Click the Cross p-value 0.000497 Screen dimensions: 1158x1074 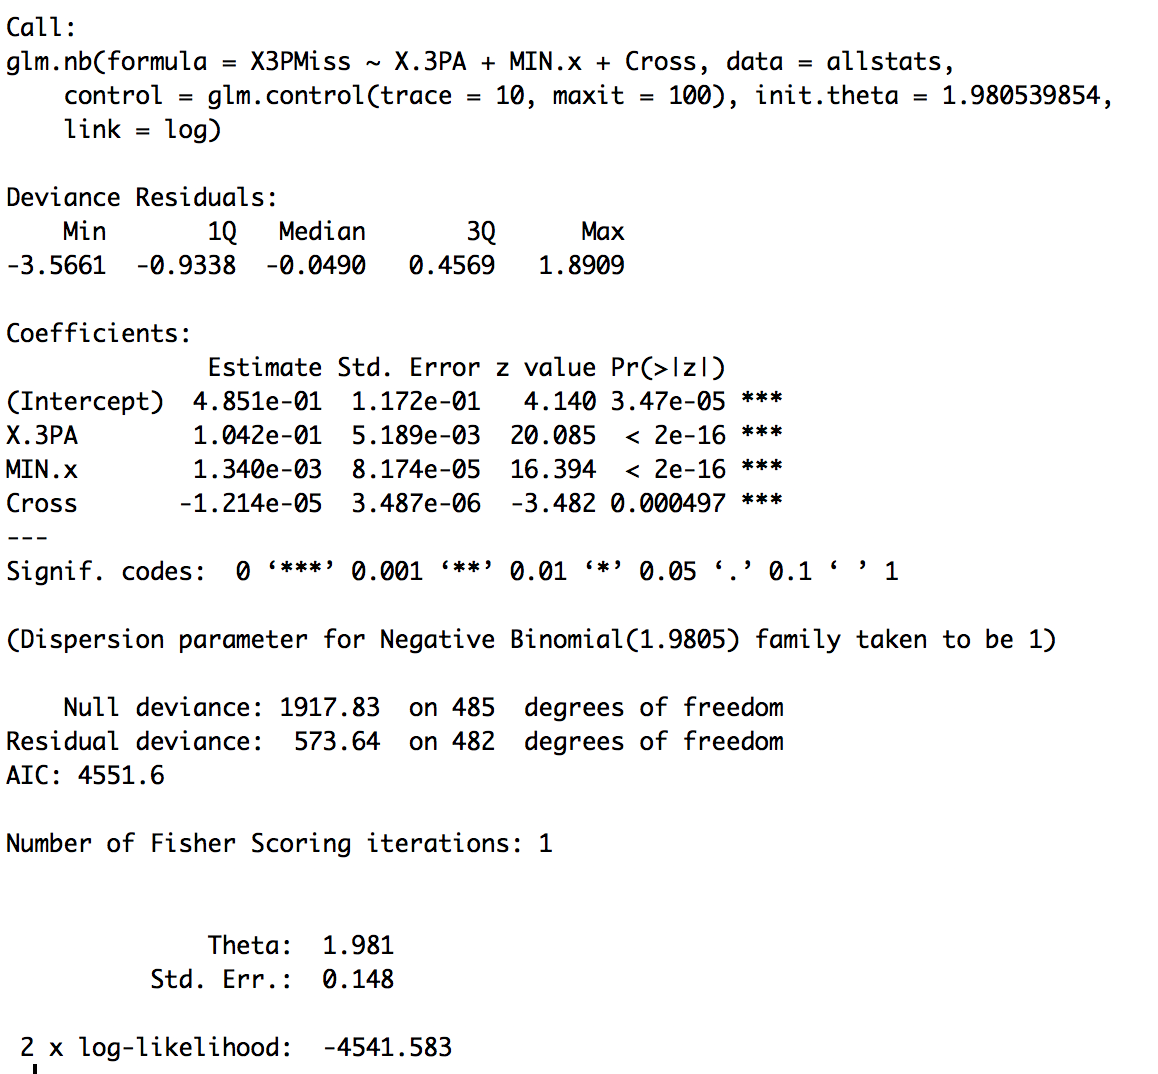(667, 503)
